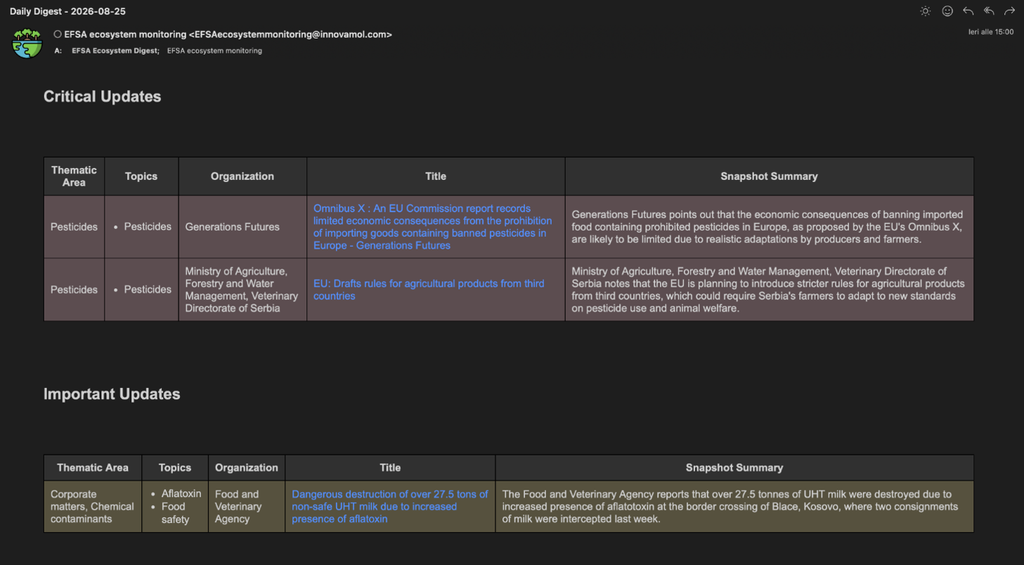
Task: Select the Ministry of Agriculture Serbia organization cell
Action: click(x=242, y=289)
